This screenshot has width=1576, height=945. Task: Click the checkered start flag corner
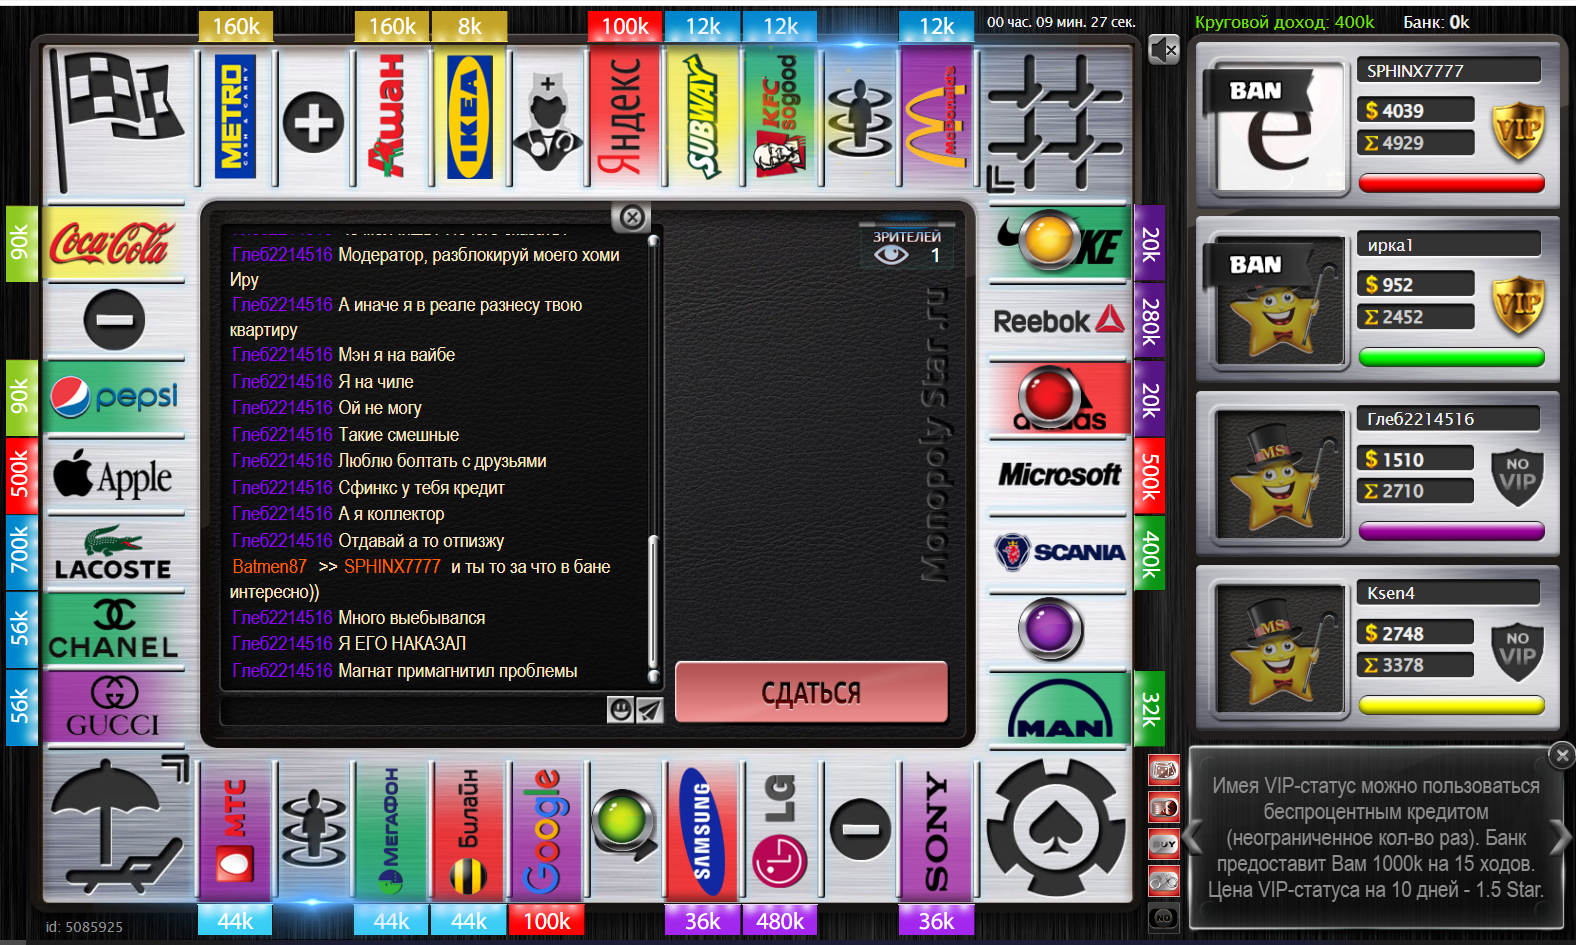[x=116, y=120]
